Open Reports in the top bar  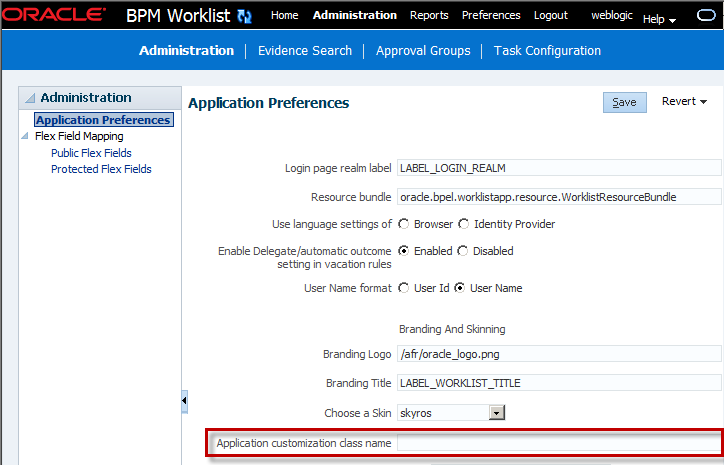[429, 15]
